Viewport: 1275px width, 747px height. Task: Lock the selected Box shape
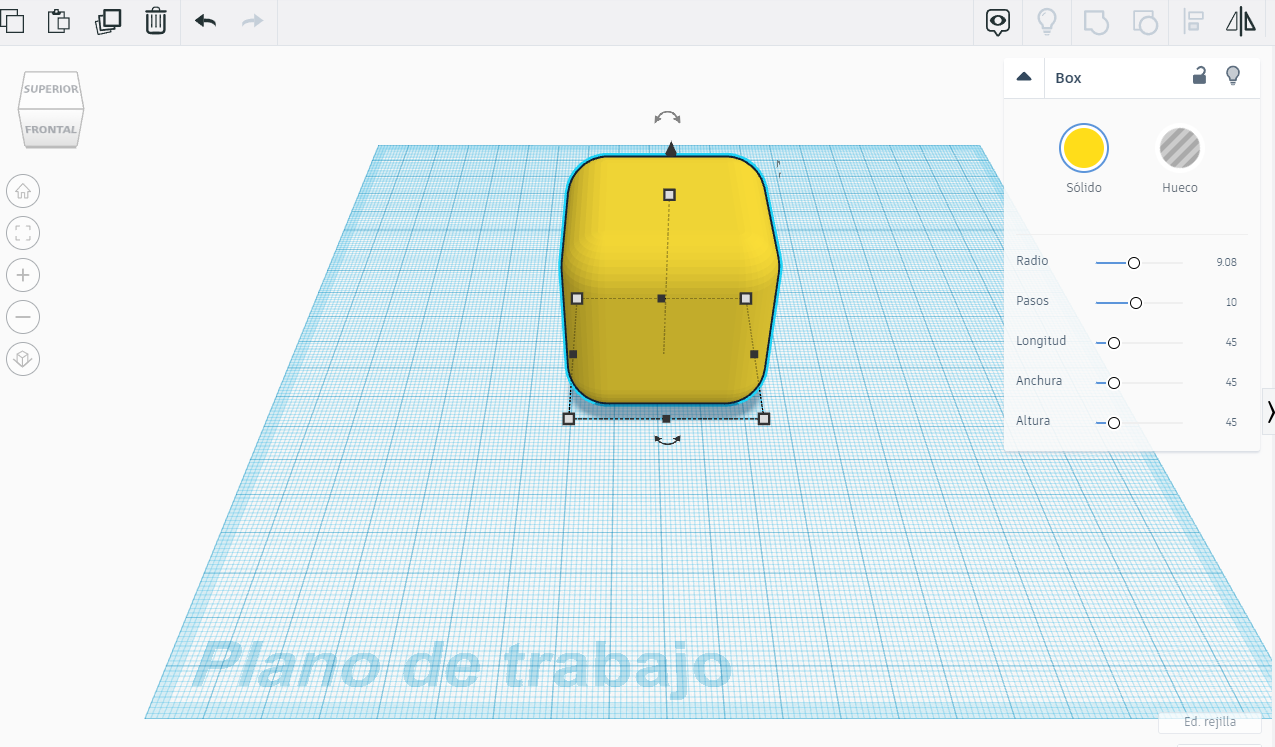pyautogui.click(x=1199, y=76)
